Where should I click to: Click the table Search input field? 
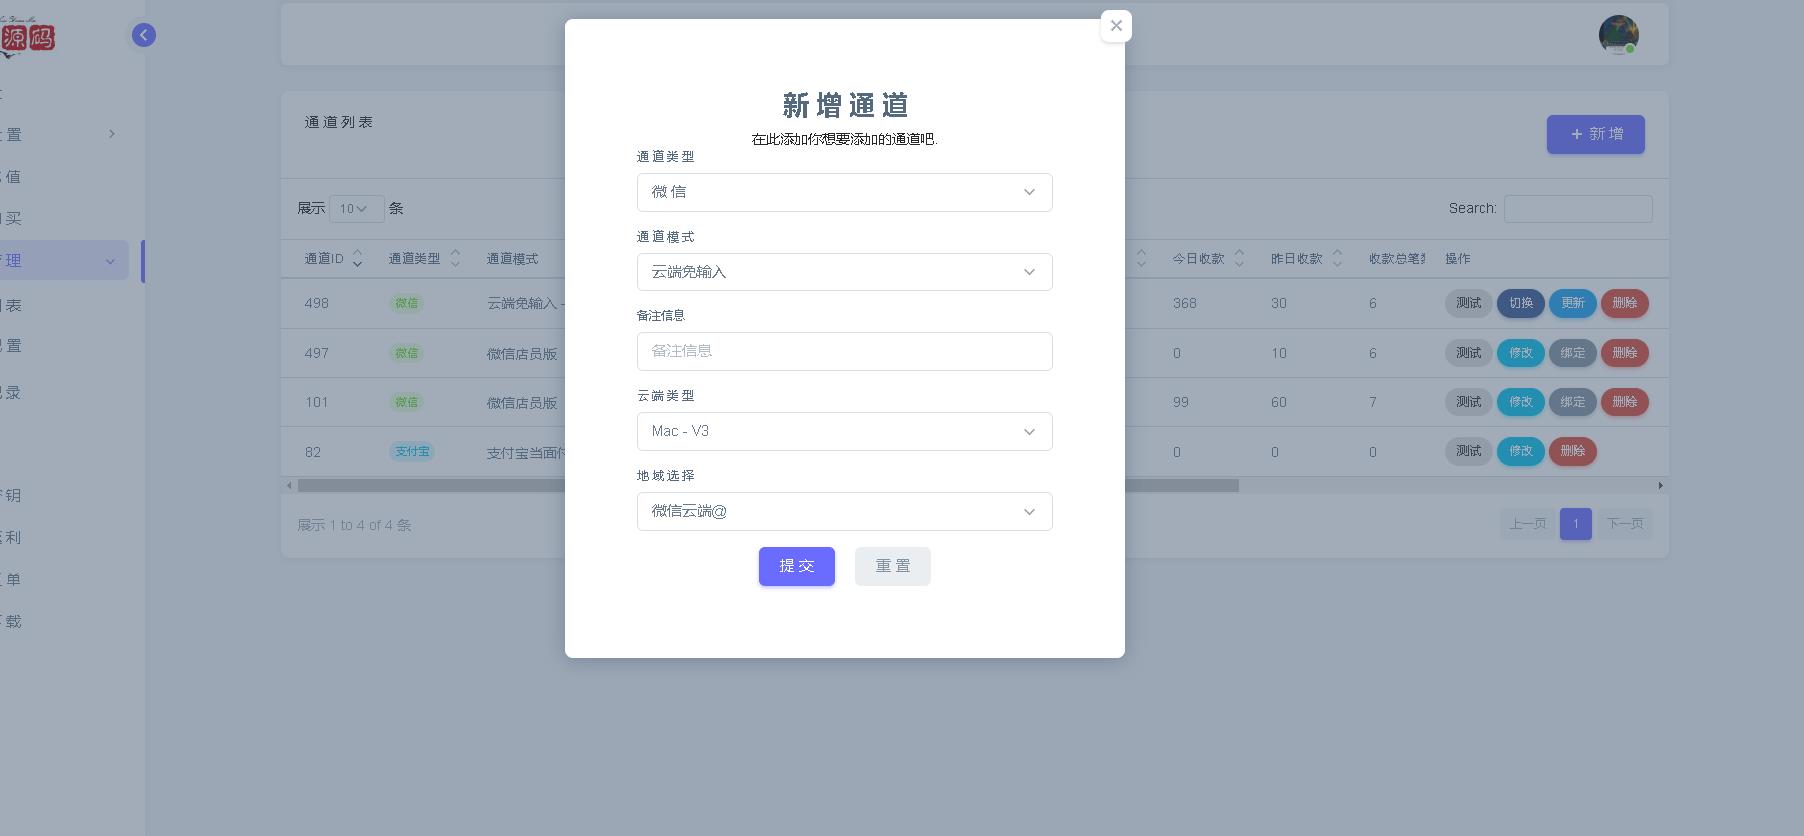1577,209
